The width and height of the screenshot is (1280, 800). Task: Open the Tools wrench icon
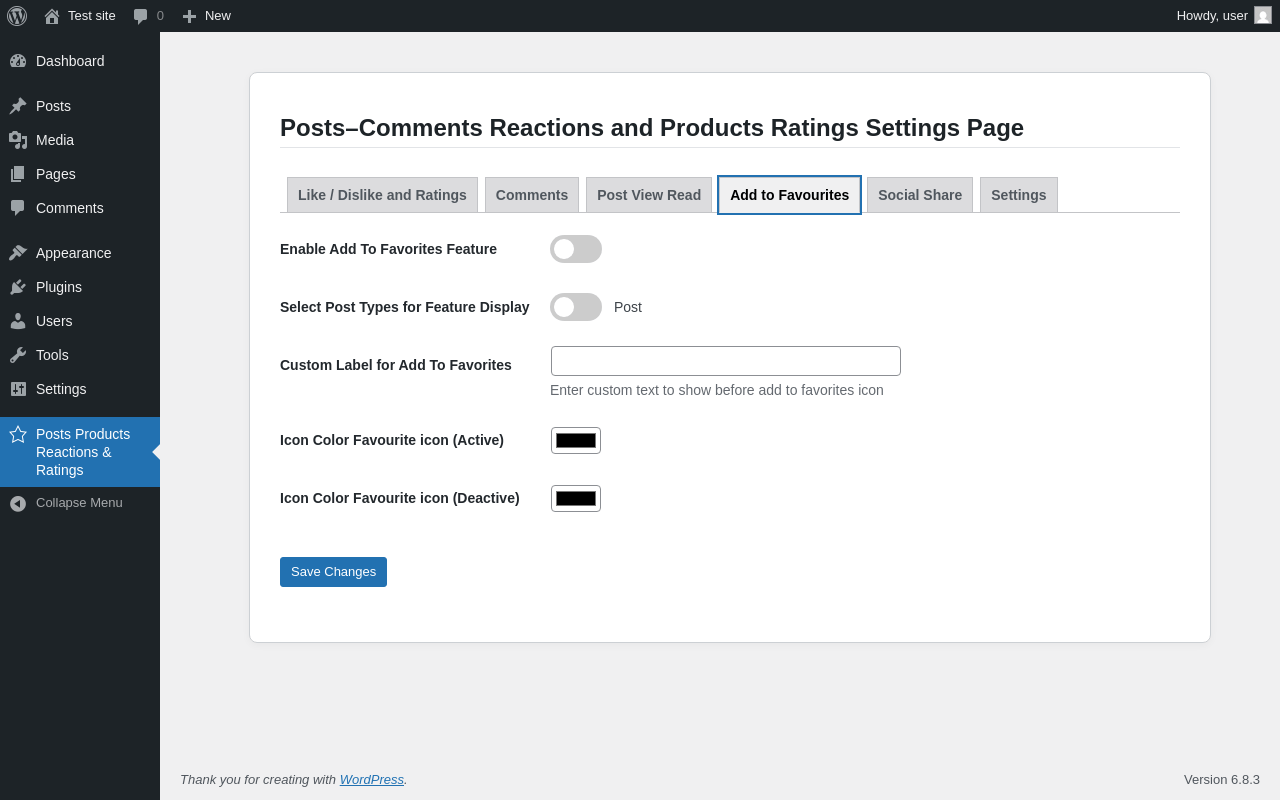click(x=18, y=355)
